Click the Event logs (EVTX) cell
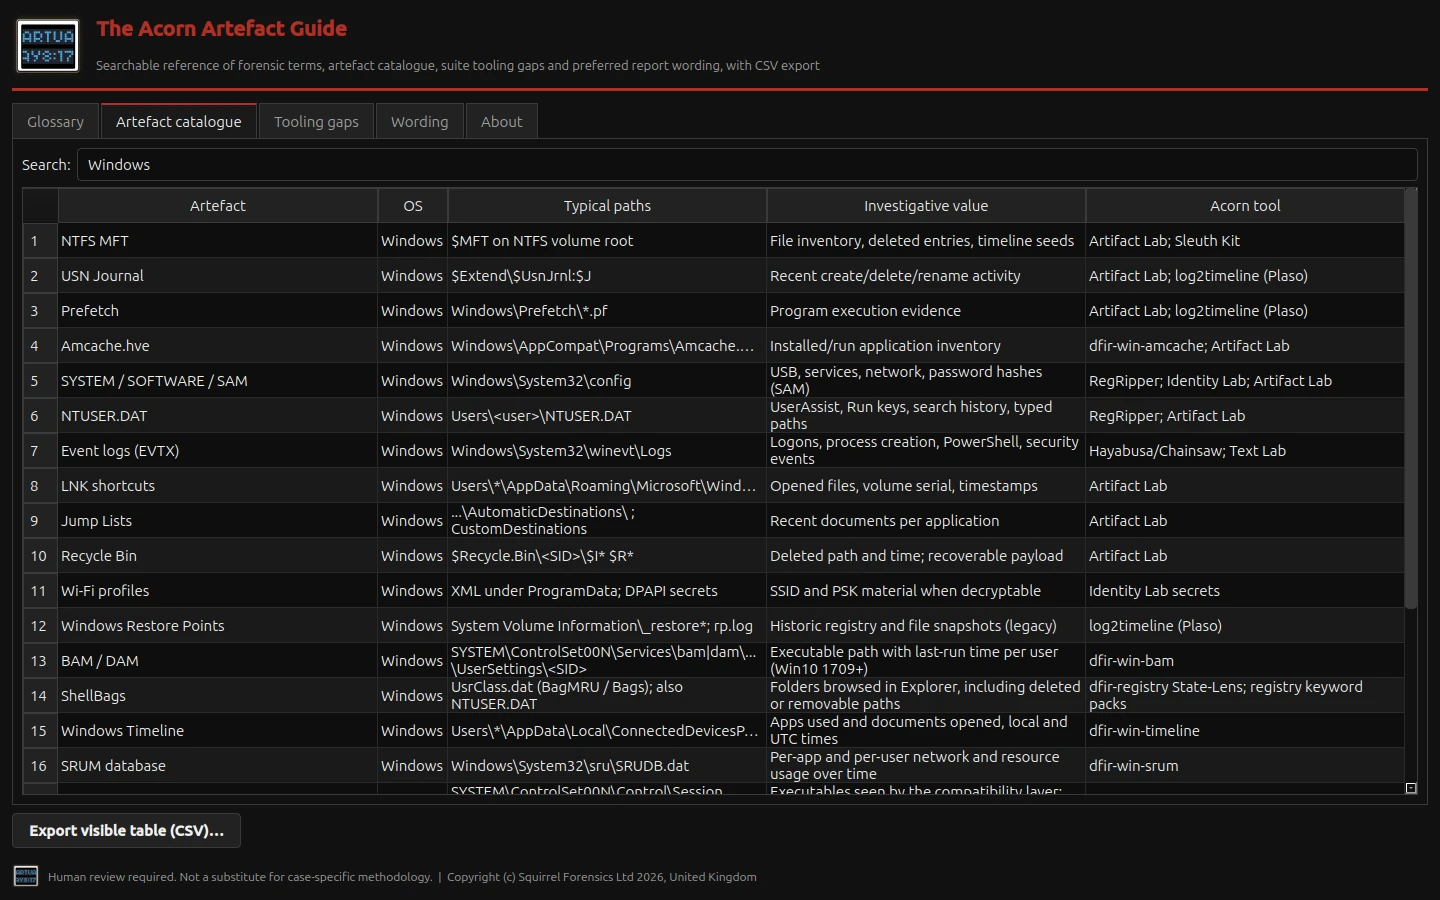The width and height of the screenshot is (1440, 900). point(218,451)
